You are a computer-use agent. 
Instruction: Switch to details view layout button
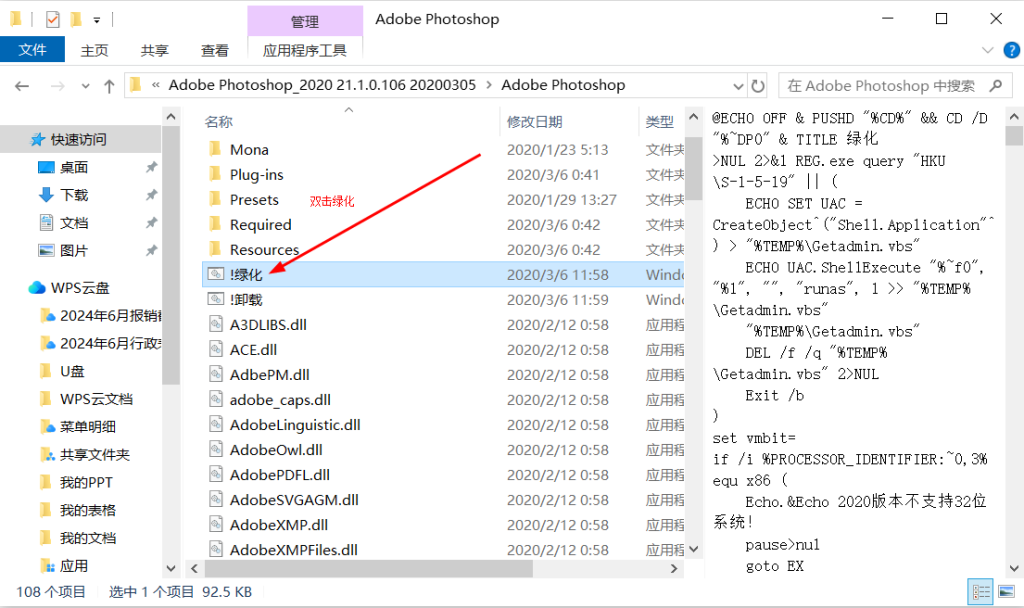[x=981, y=591]
